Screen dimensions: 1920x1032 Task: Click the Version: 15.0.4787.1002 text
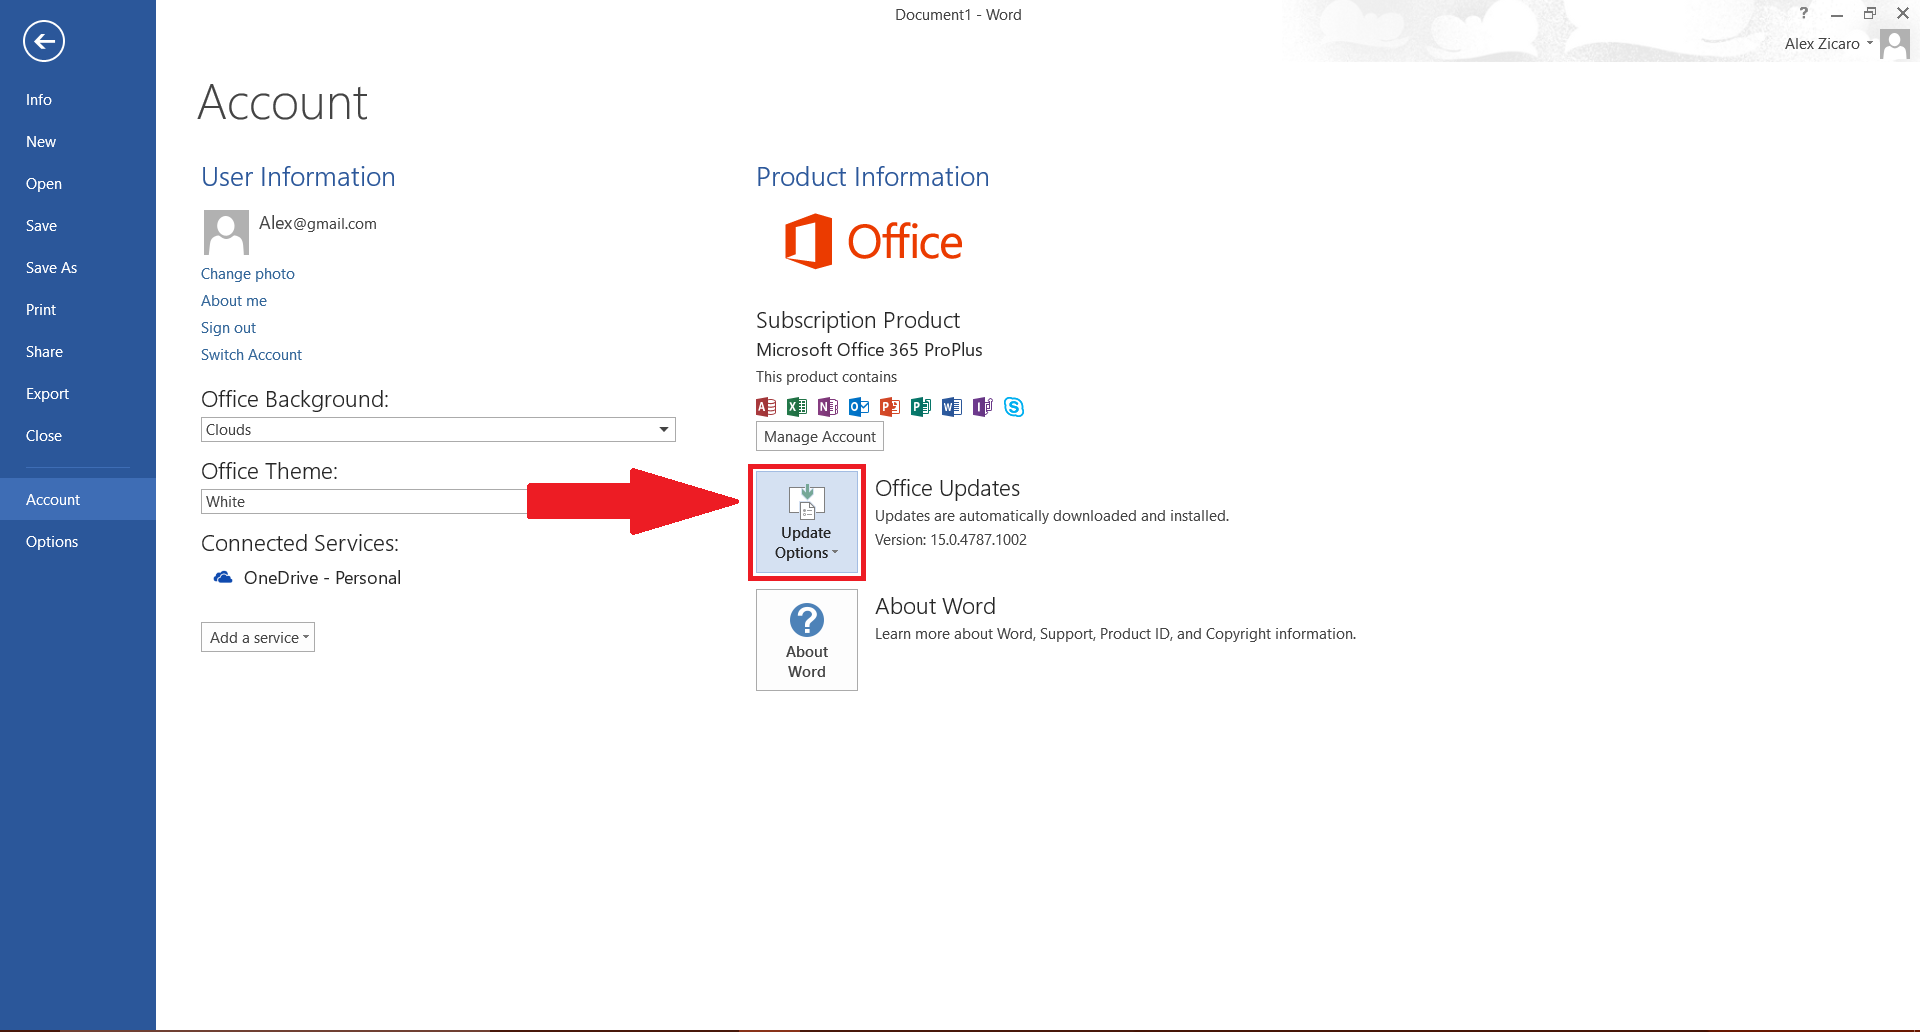pos(951,540)
